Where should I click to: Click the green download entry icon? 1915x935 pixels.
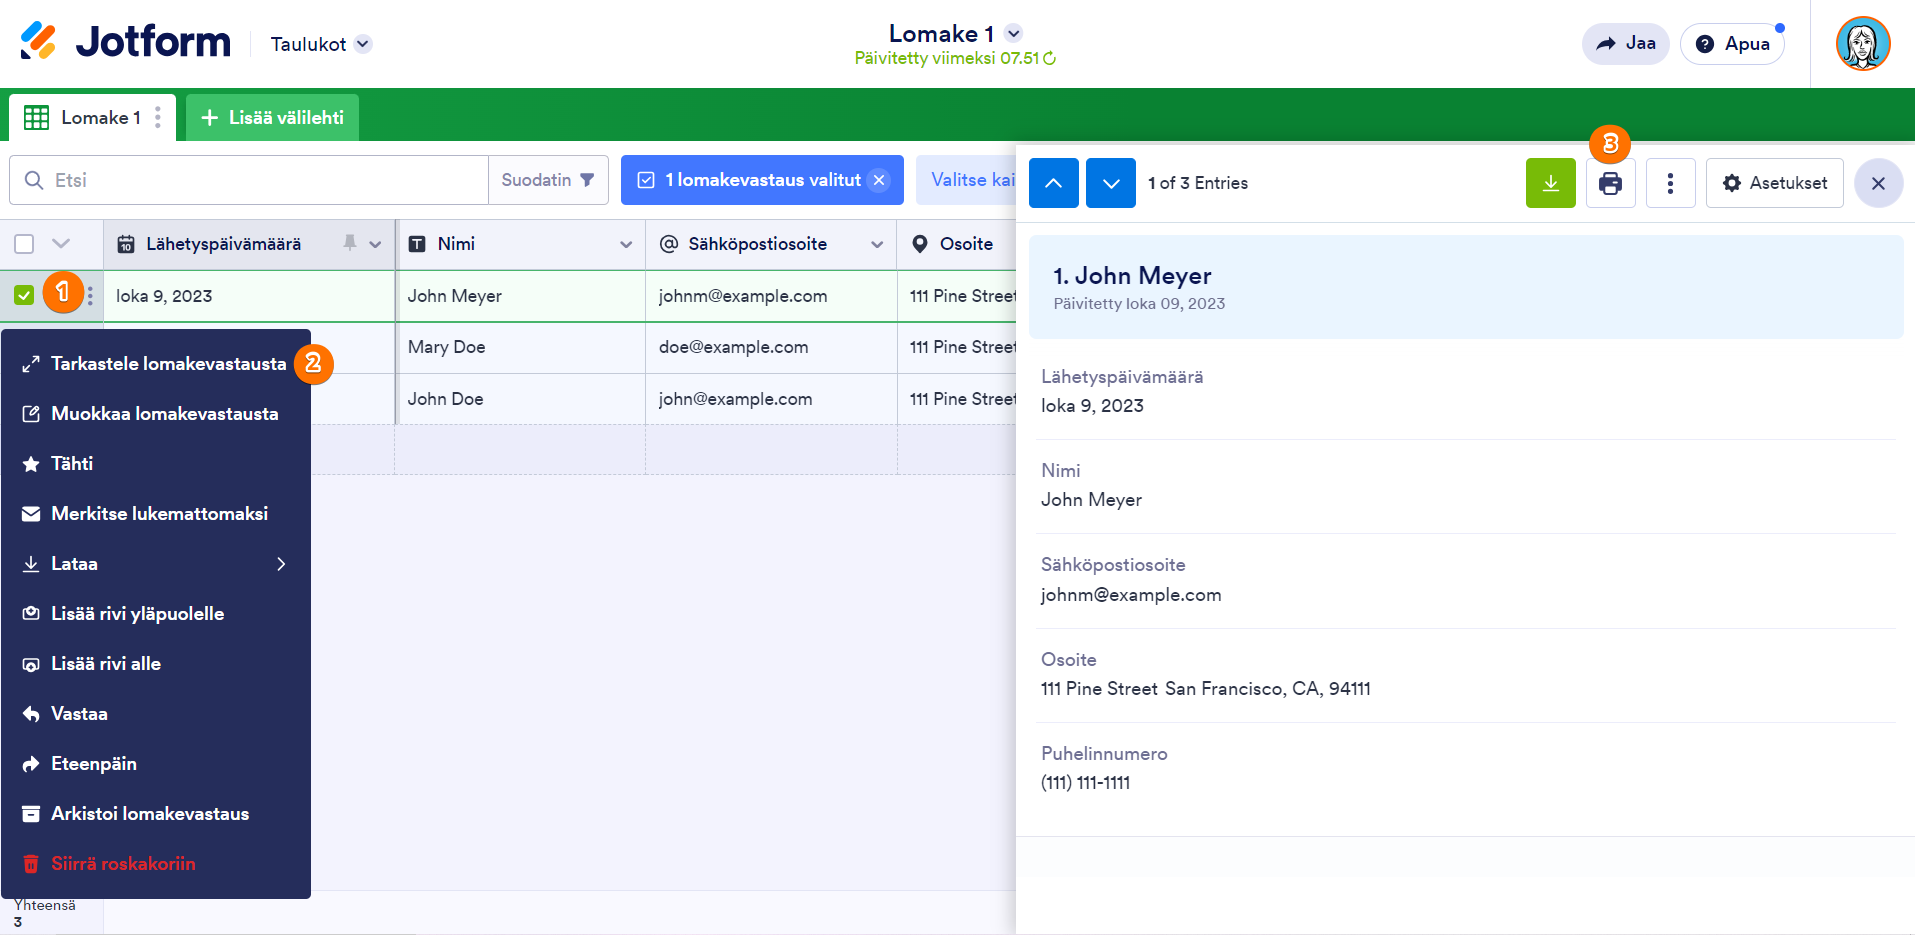pyautogui.click(x=1550, y=183)
